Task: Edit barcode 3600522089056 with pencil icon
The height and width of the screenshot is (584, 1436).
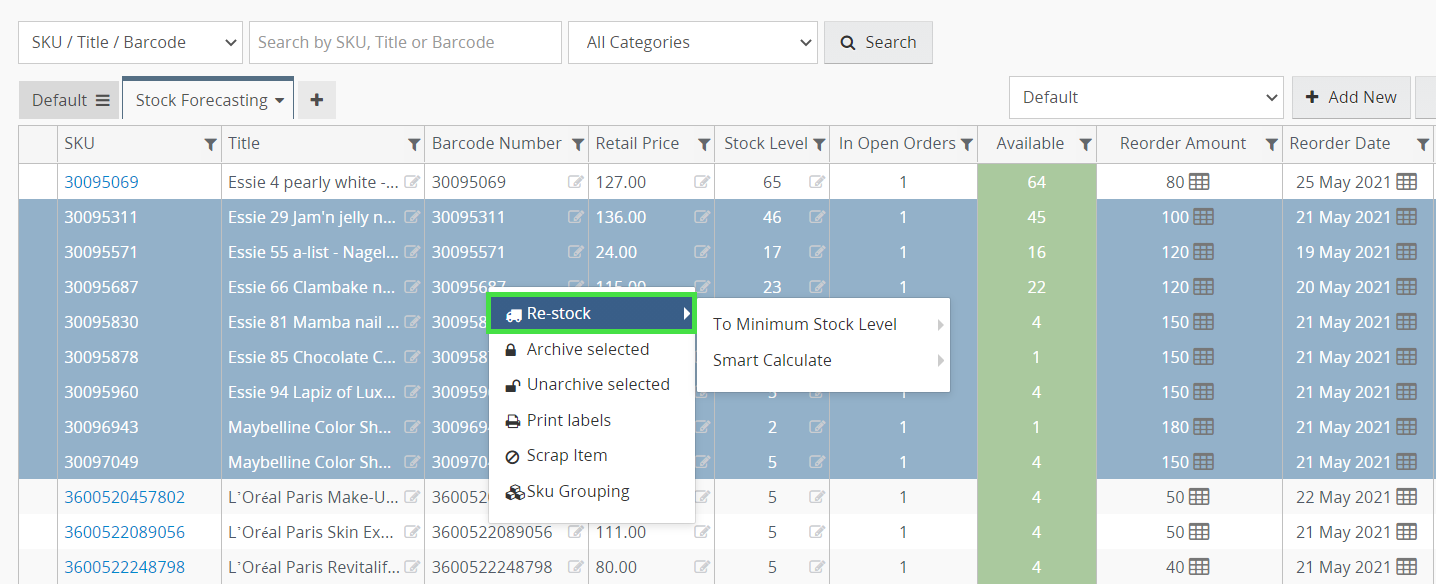Action: (576, 532)
